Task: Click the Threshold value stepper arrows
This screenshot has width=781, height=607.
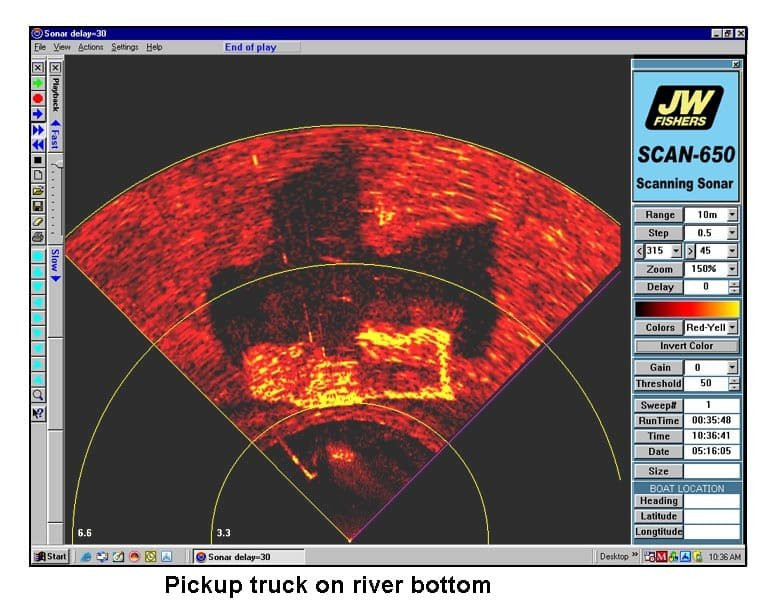Action: (x=733, y=383)
